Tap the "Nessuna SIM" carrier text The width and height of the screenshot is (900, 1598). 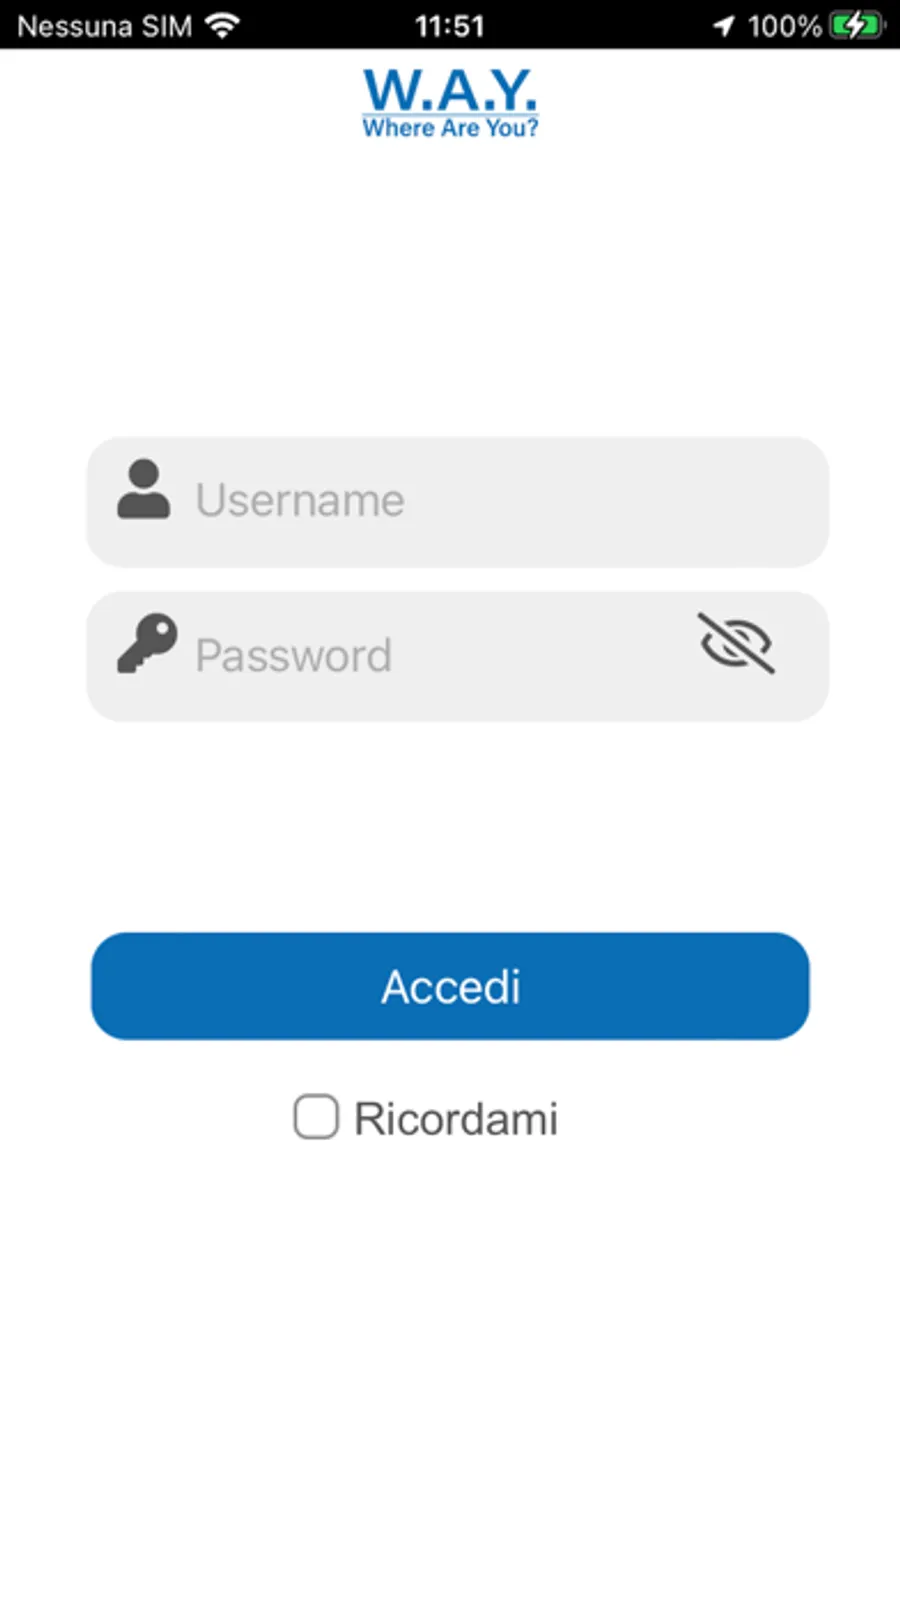[x=105, y=26]
